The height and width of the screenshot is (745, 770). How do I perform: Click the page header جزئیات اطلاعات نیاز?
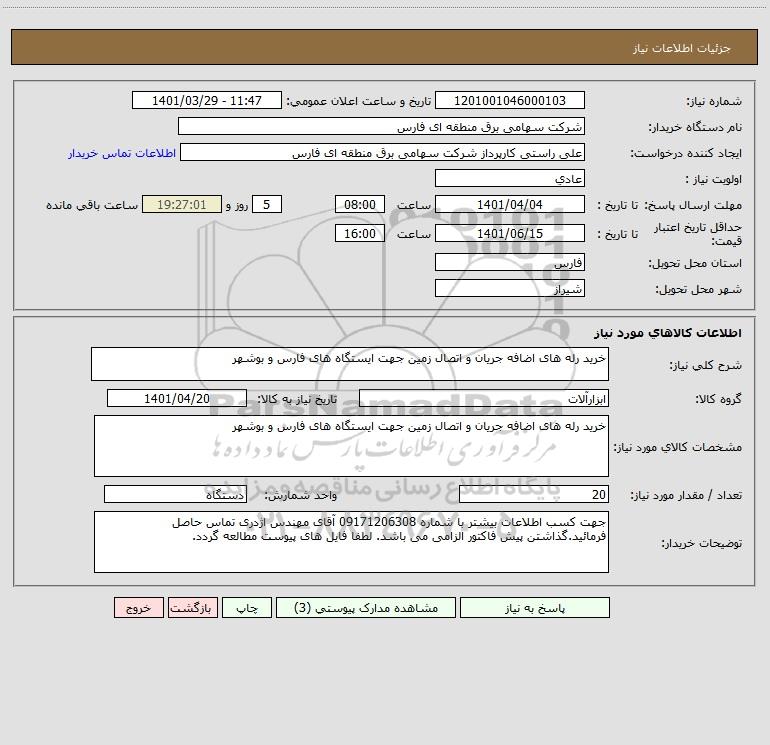coord(682,48)
